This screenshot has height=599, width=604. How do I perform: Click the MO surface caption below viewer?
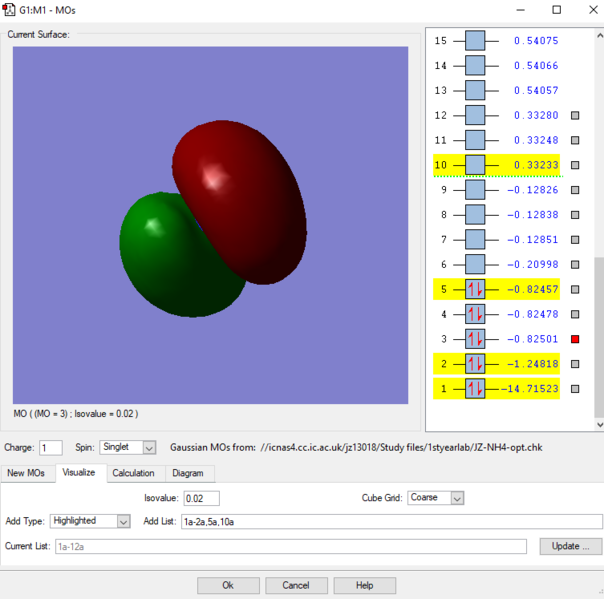[76, 414]
